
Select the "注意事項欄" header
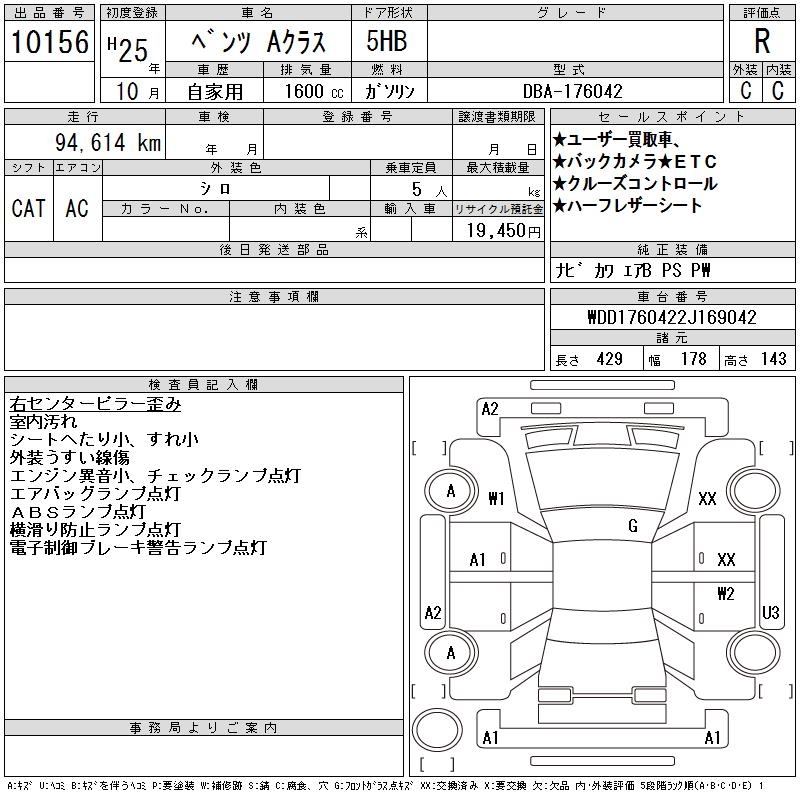click(274, 296)
